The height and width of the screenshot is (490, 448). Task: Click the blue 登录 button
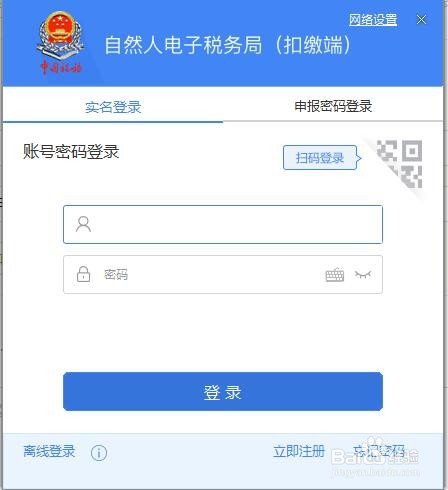click(x=223, y=391)
